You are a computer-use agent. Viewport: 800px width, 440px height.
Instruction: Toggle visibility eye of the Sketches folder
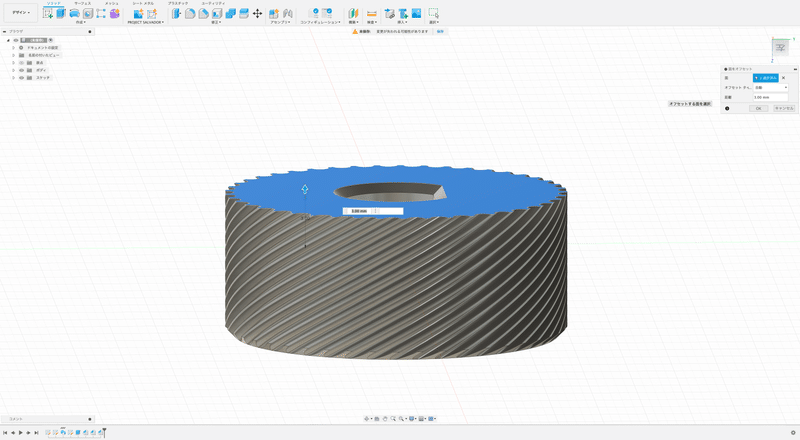[21, 78]
